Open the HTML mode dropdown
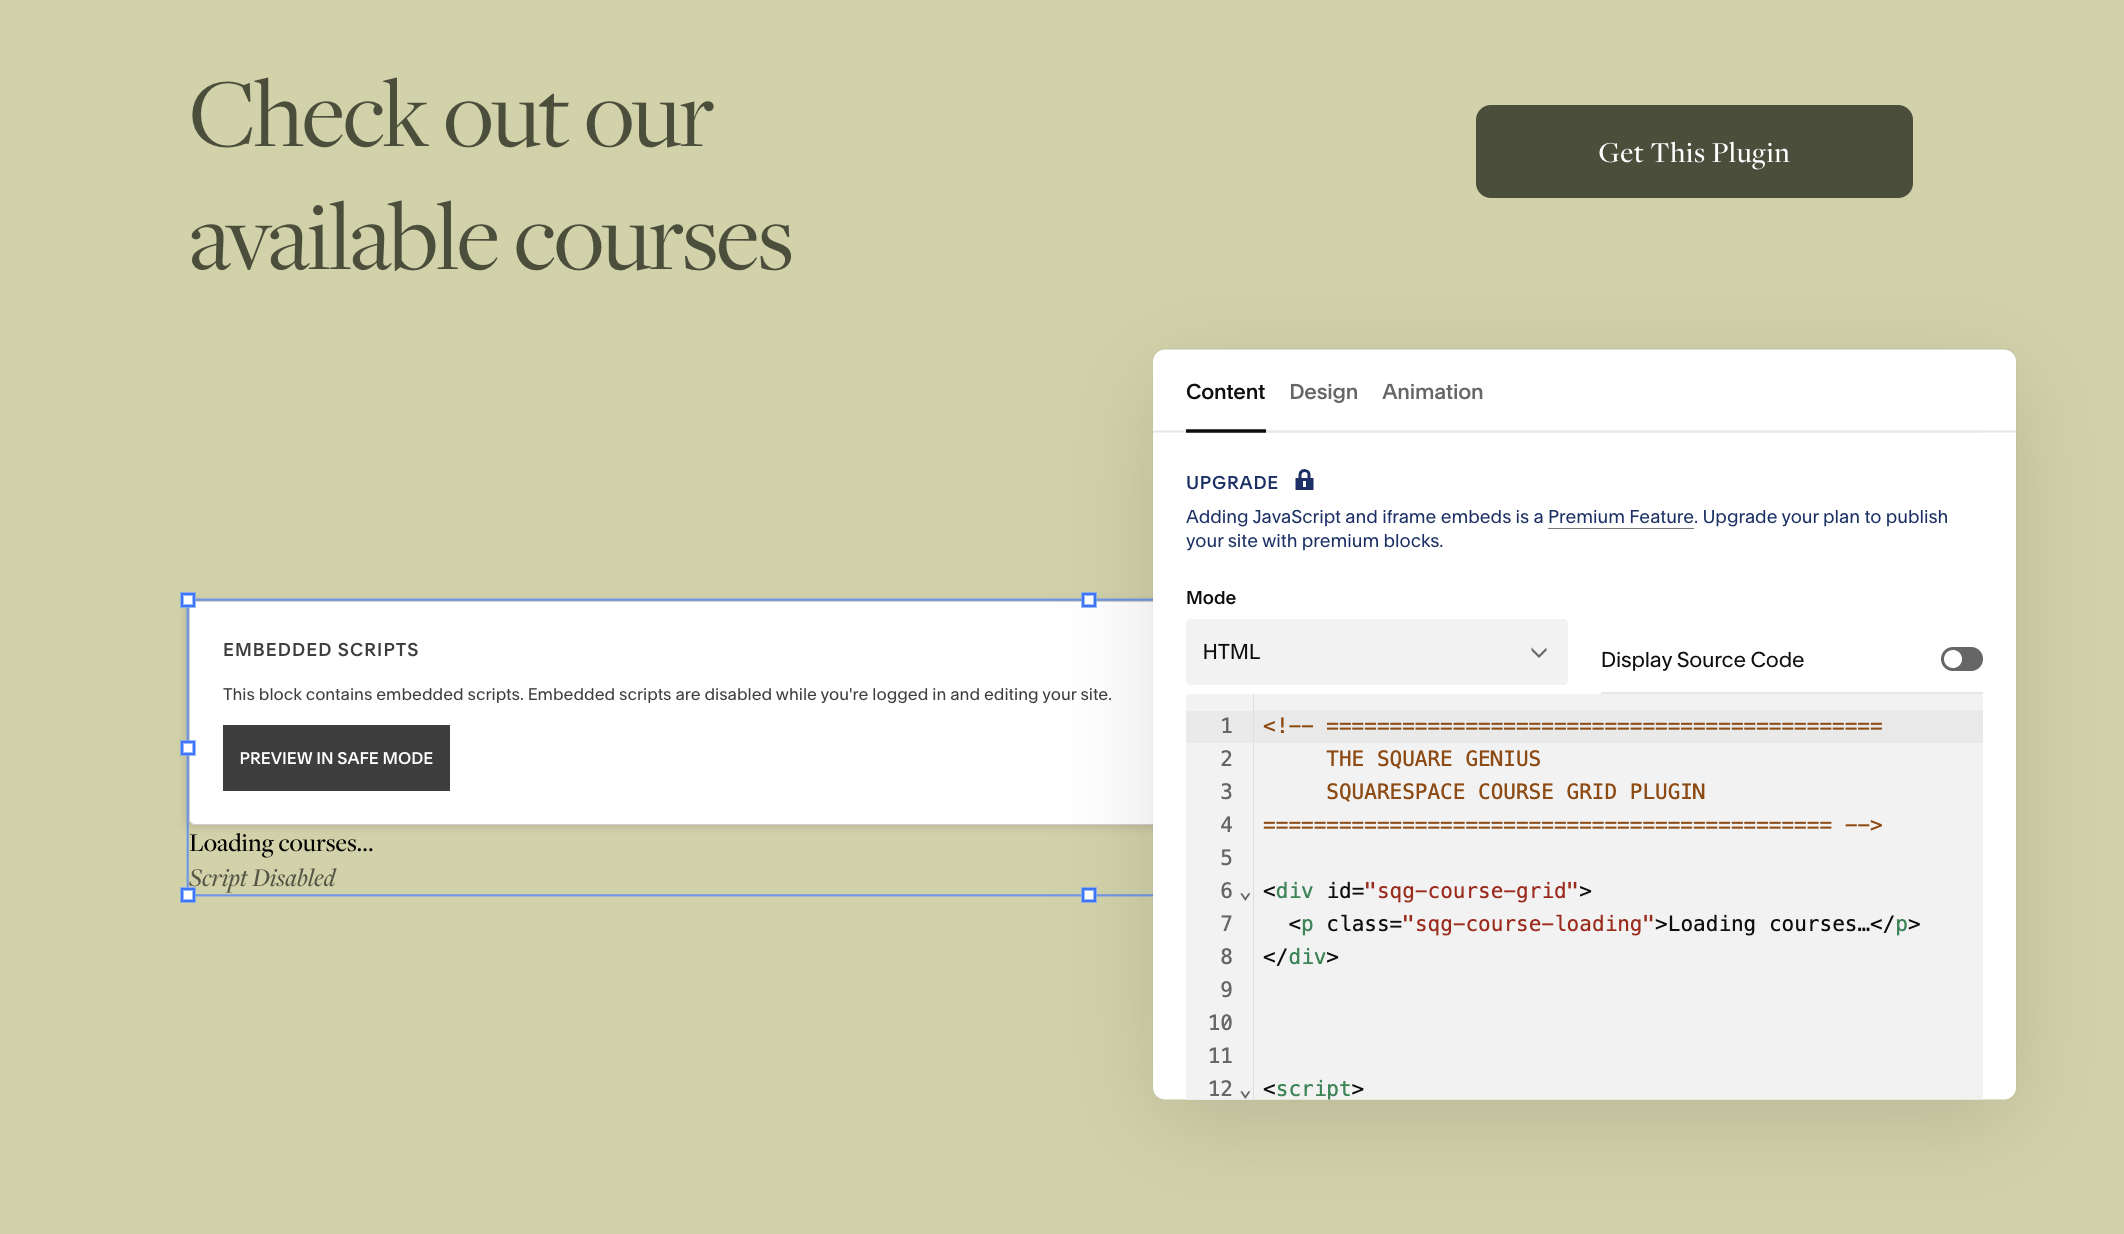The width and height of the screenshot is (2124, 1234). click(1376, 652)
